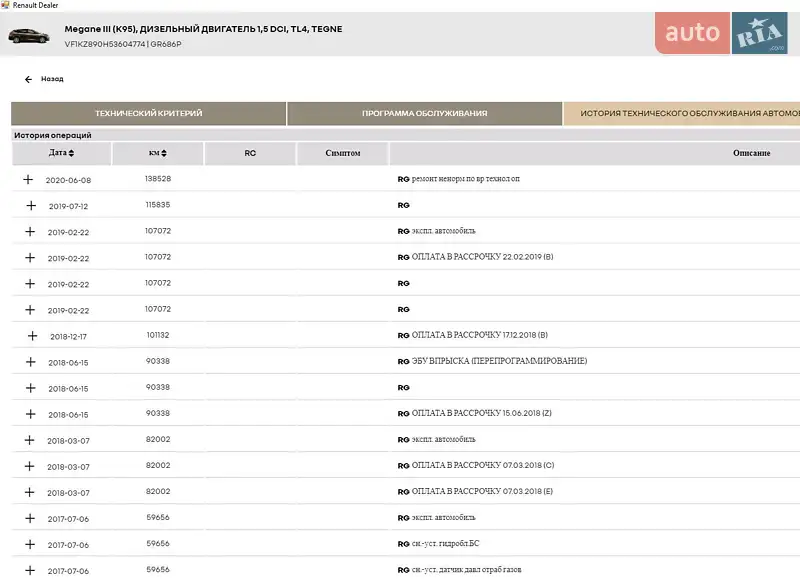The width and height of the screenshot is (800, 581).
Task: Click the back arrow next to Назад
Action: pos(28,79)
